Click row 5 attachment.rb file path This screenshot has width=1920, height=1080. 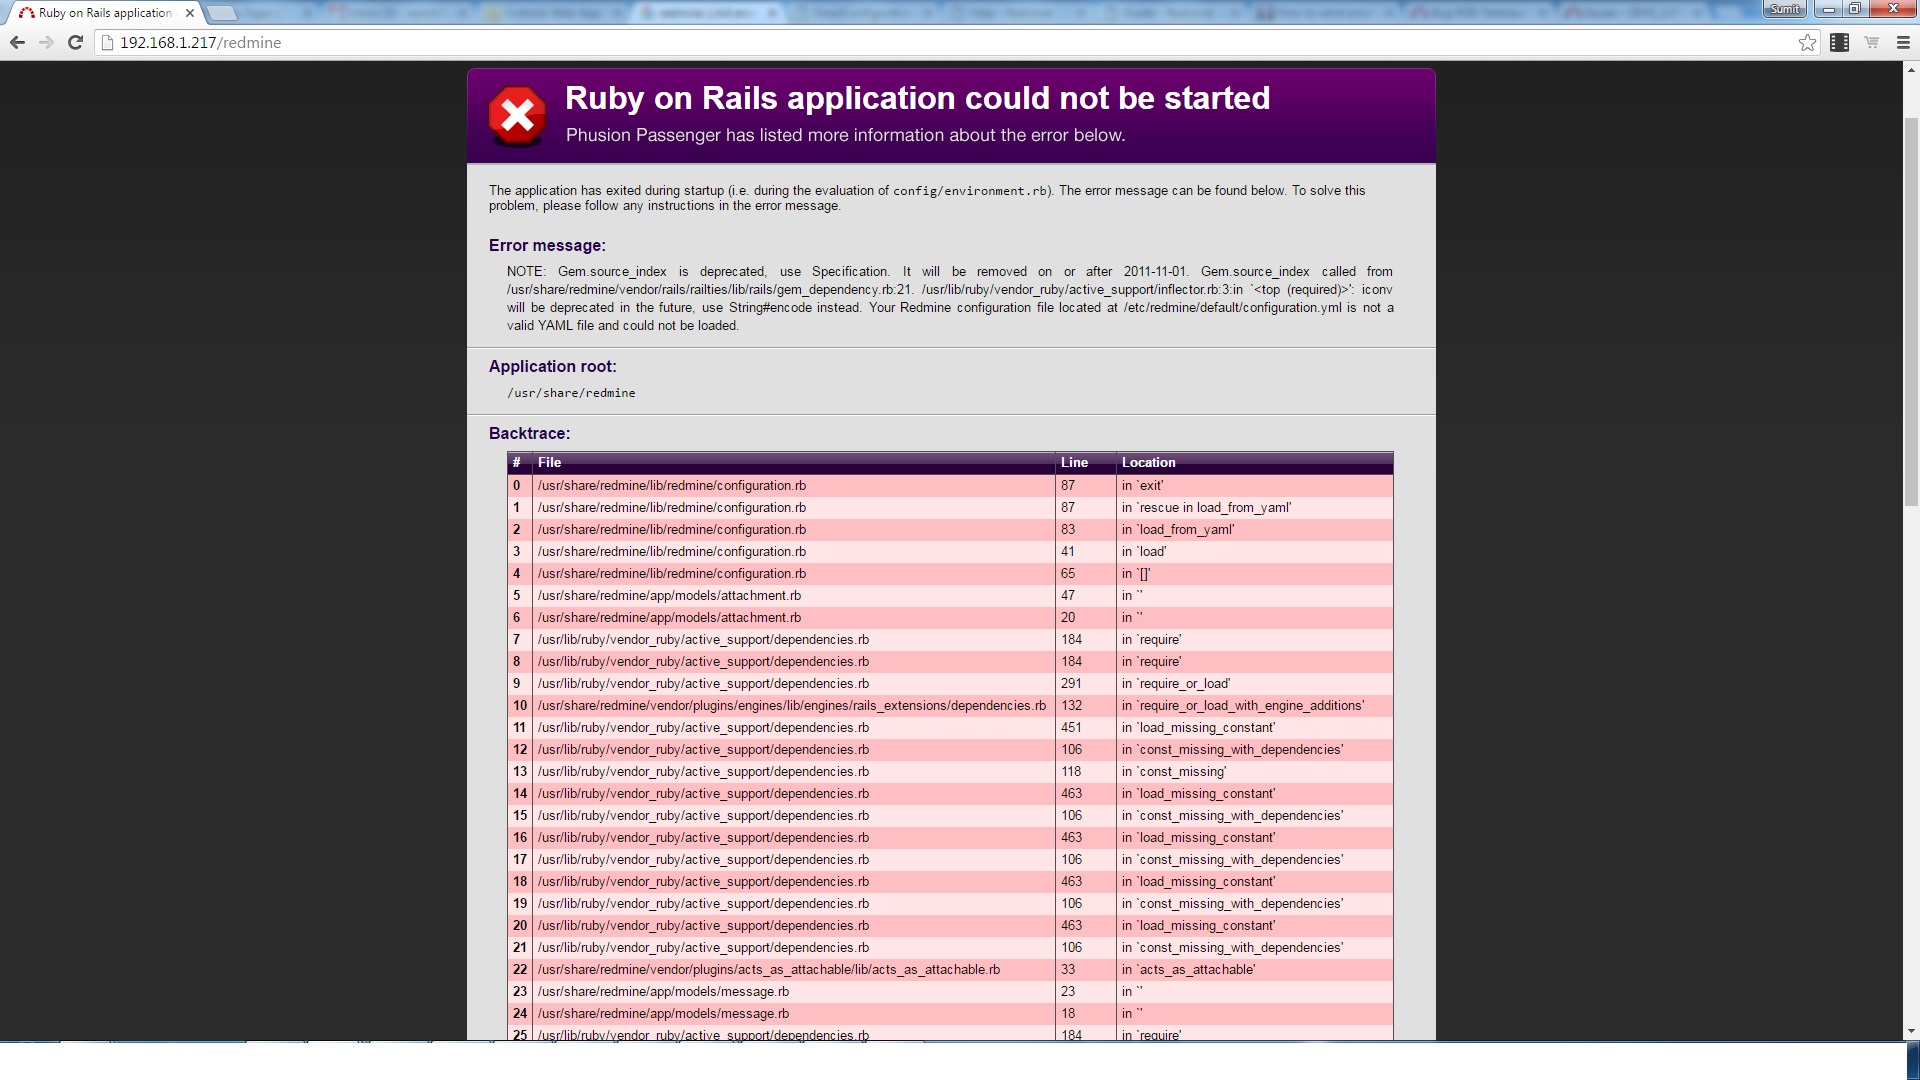669,595
